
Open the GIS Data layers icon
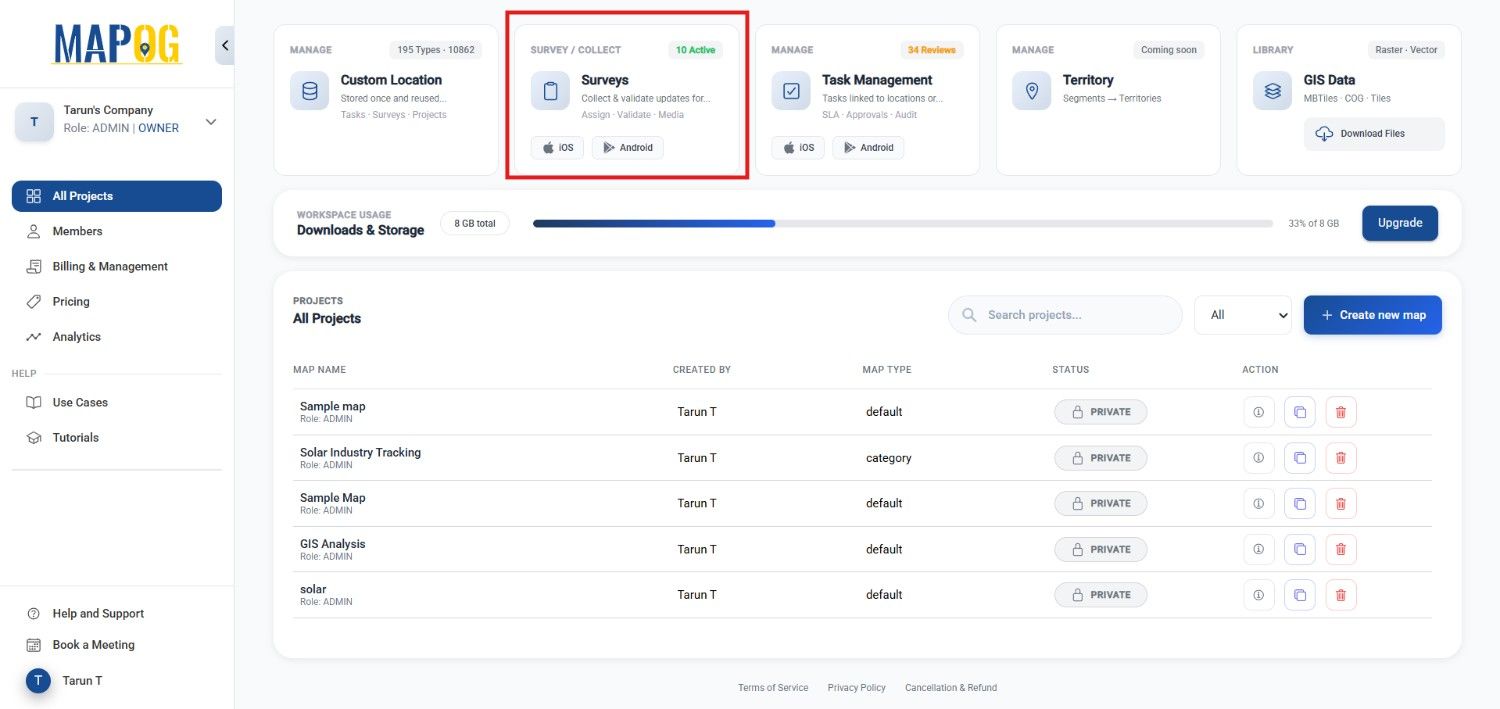1271,90
